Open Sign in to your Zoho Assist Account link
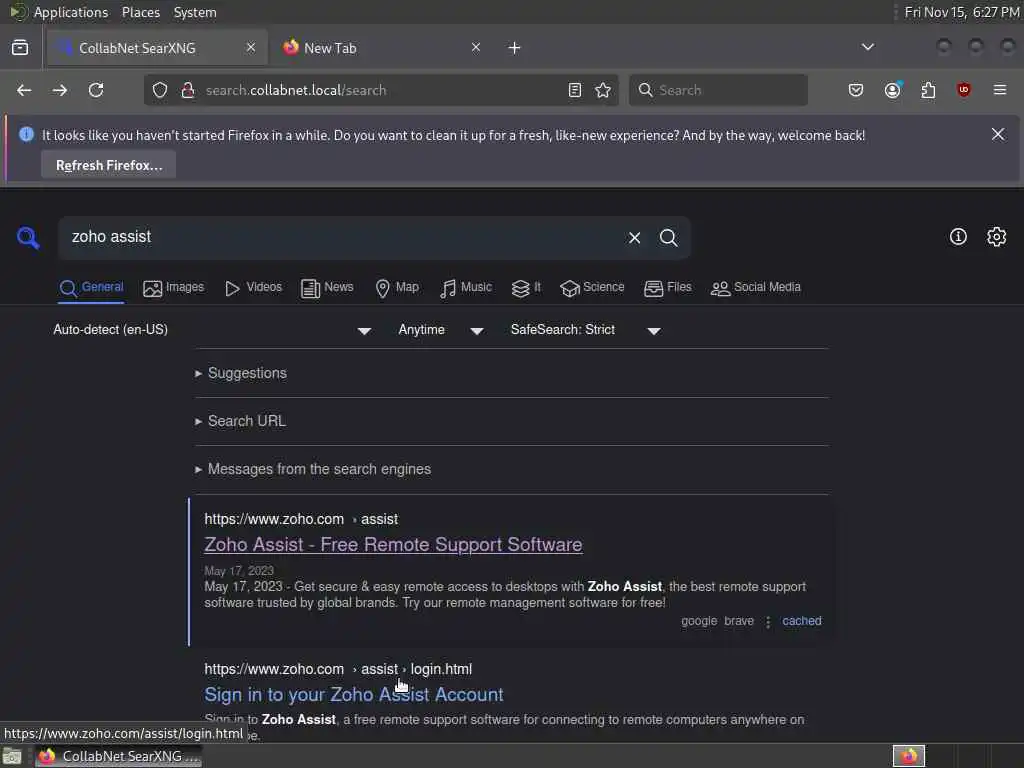This screenshot has height=768, width=1024. [x=354, y=694]
